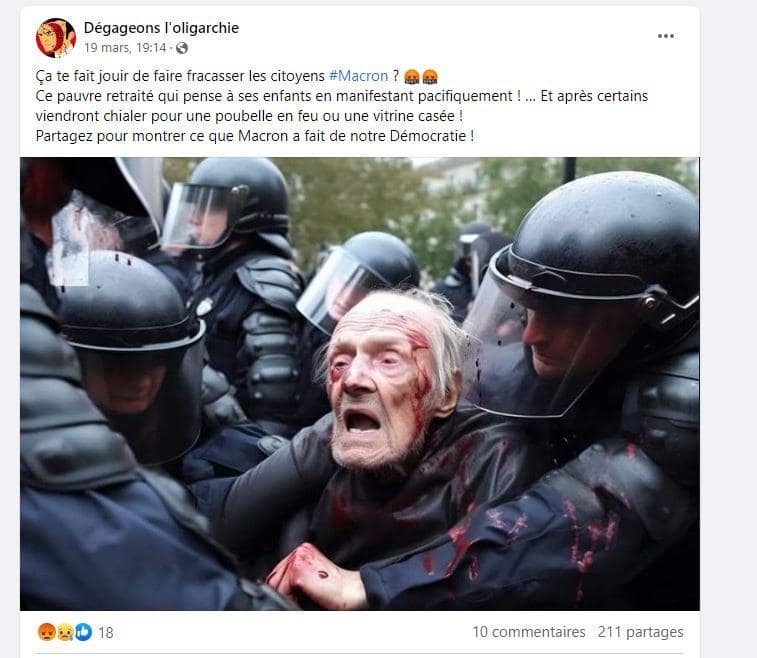757x658 pixels.
Task: Click the crying sad reaction icon
Action: (x=65, y=632)
